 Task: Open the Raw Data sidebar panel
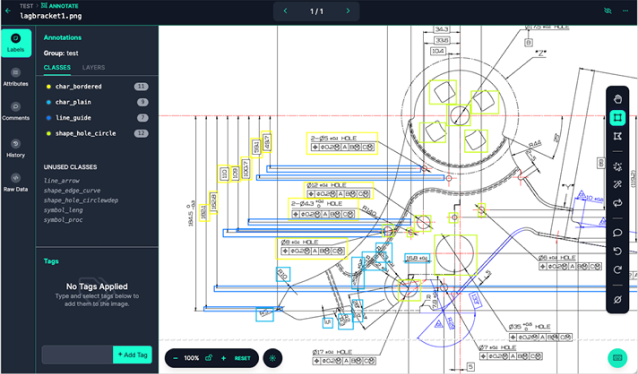pos(16,183)
